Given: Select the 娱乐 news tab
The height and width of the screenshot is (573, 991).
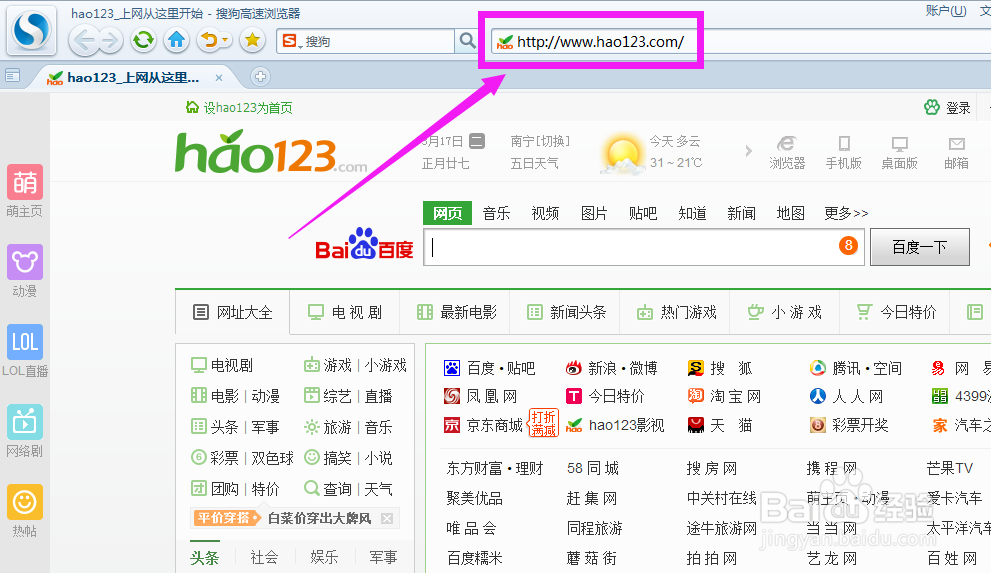Looking at the screenshot, I should [324, 557].
